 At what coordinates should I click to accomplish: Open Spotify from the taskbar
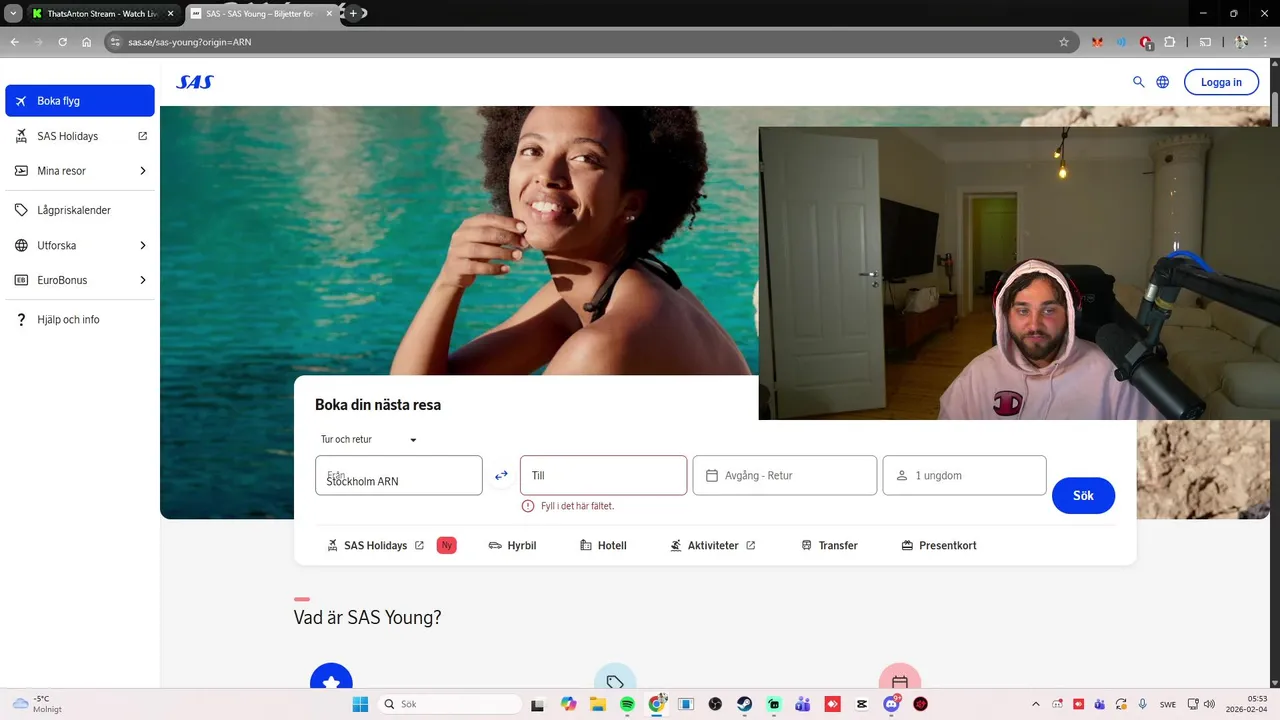click(x=627, y=704)
